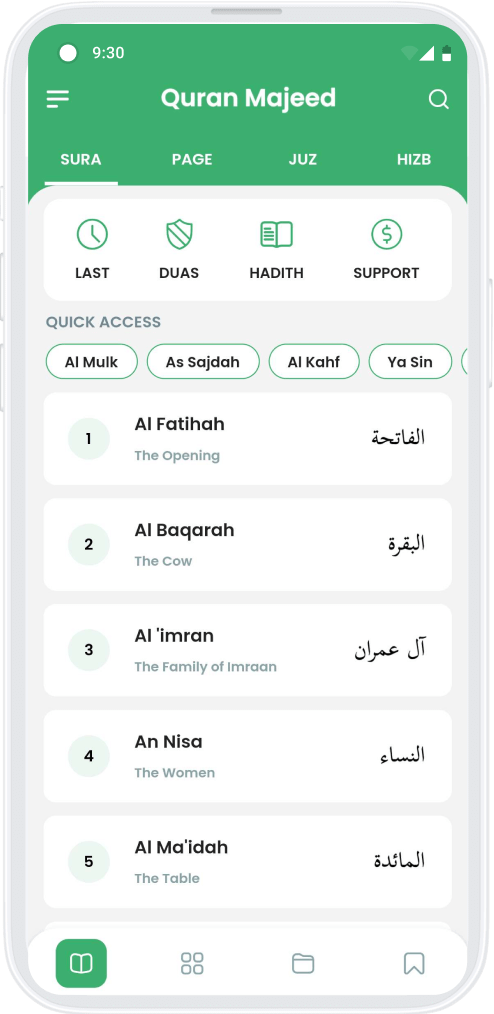494x1014 pixels.
Task: Tap the As Sajdah quick access chip
Action: [x=203, y=361]
